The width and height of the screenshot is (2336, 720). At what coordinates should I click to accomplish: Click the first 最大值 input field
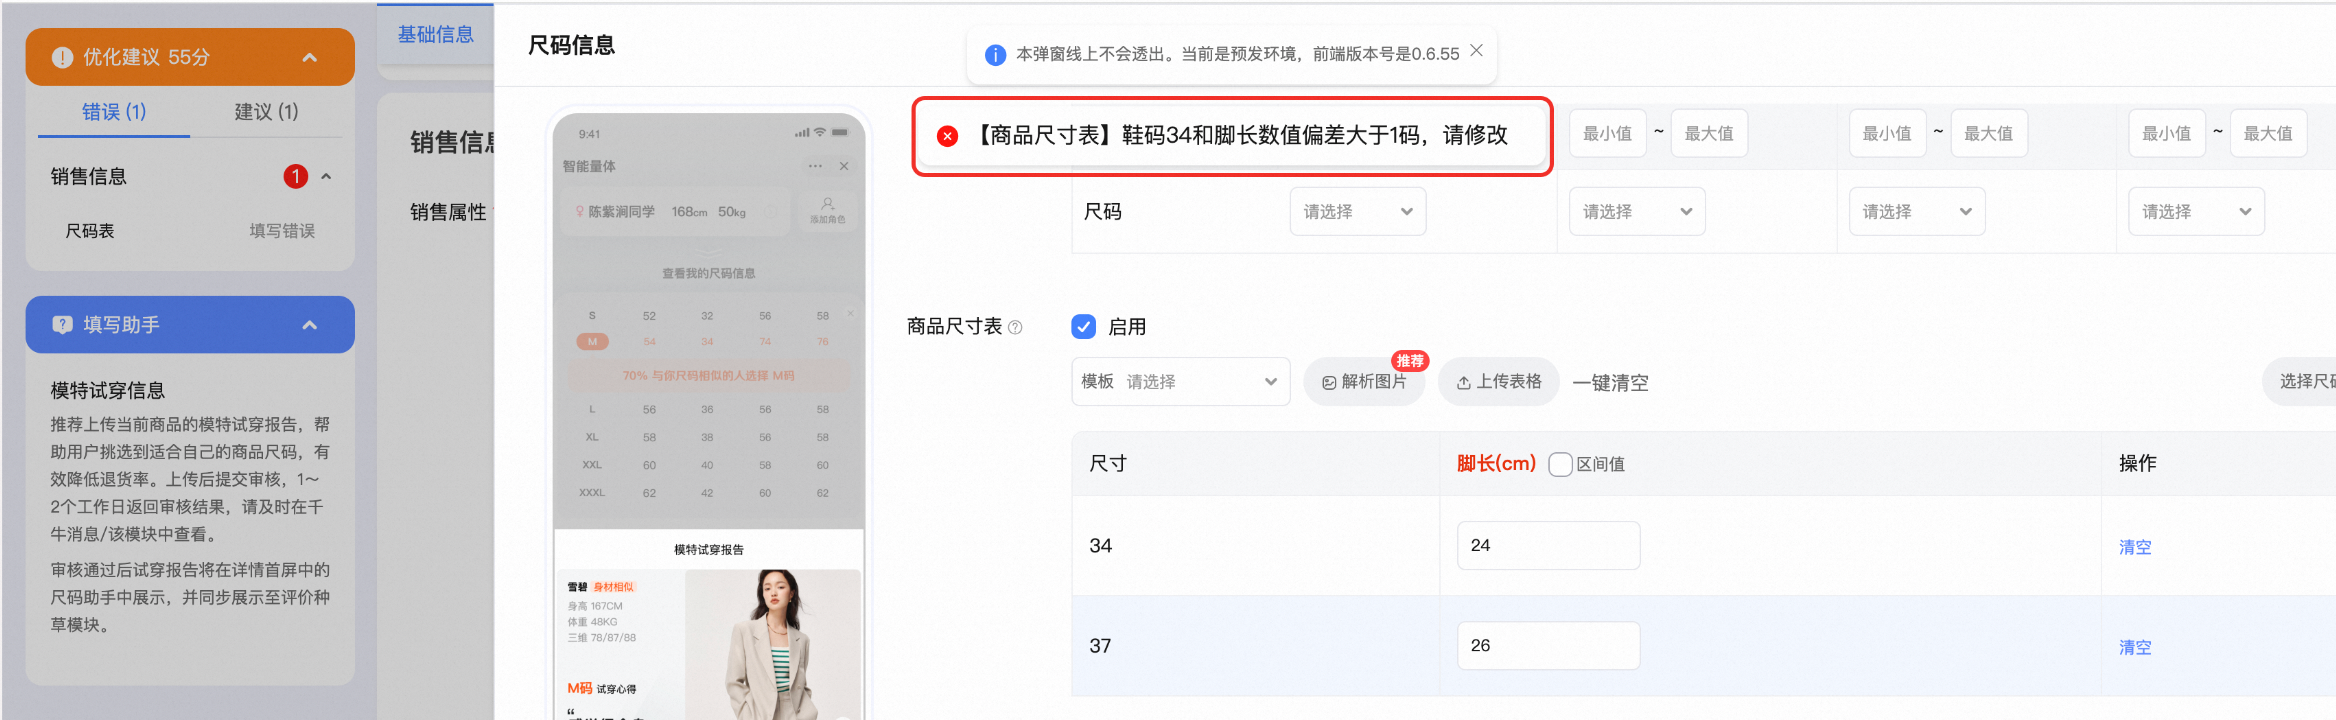(1709, 133)
